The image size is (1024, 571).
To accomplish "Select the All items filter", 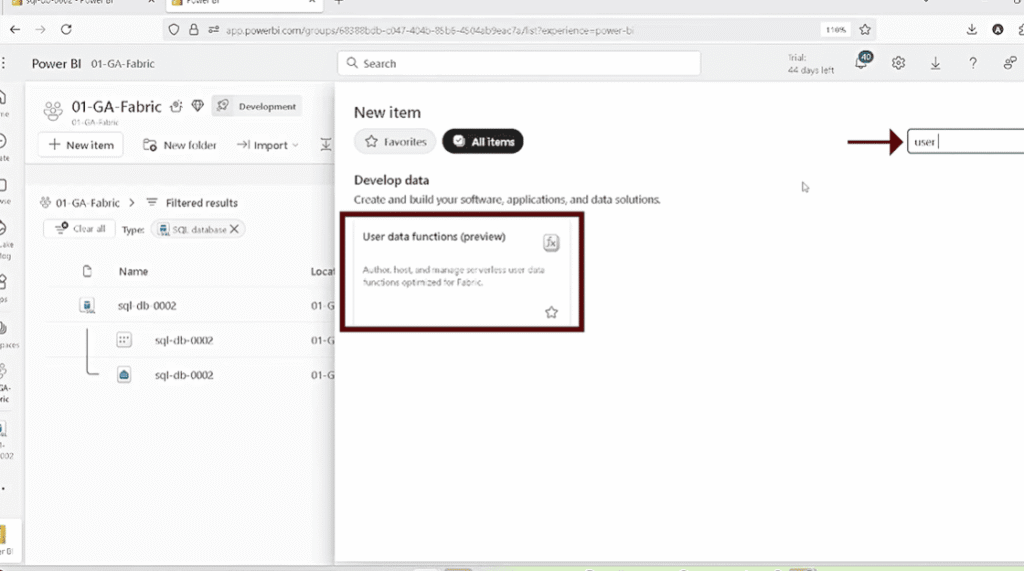I will (483, 141).
